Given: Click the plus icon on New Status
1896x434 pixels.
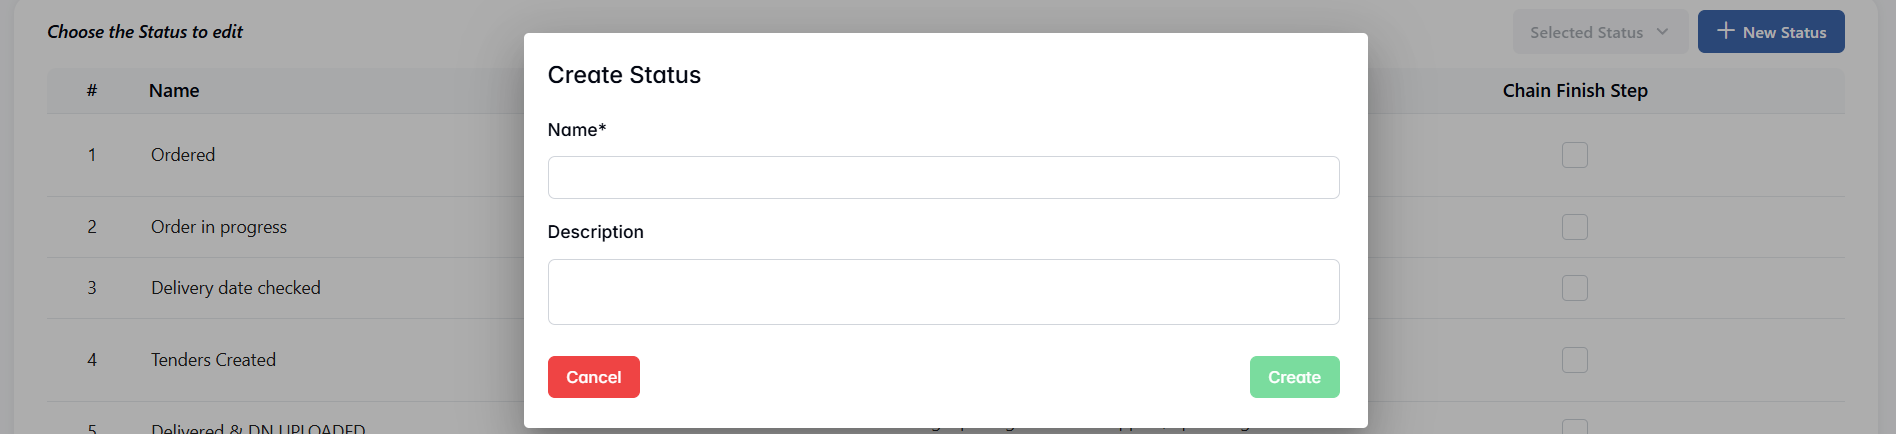Looking at the screenshot, I should tap(1725, 31).
